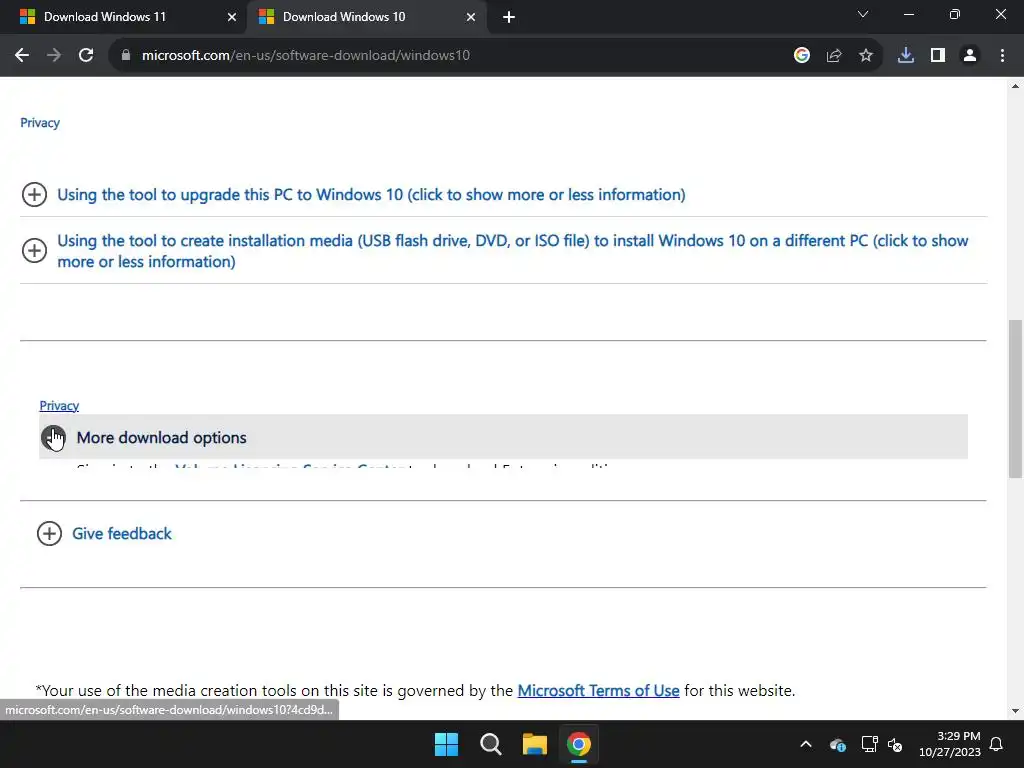The height and width of the screenshot is (768, 1024).
Task: Restore down the Chrome window
Action: tap(955, 14)
